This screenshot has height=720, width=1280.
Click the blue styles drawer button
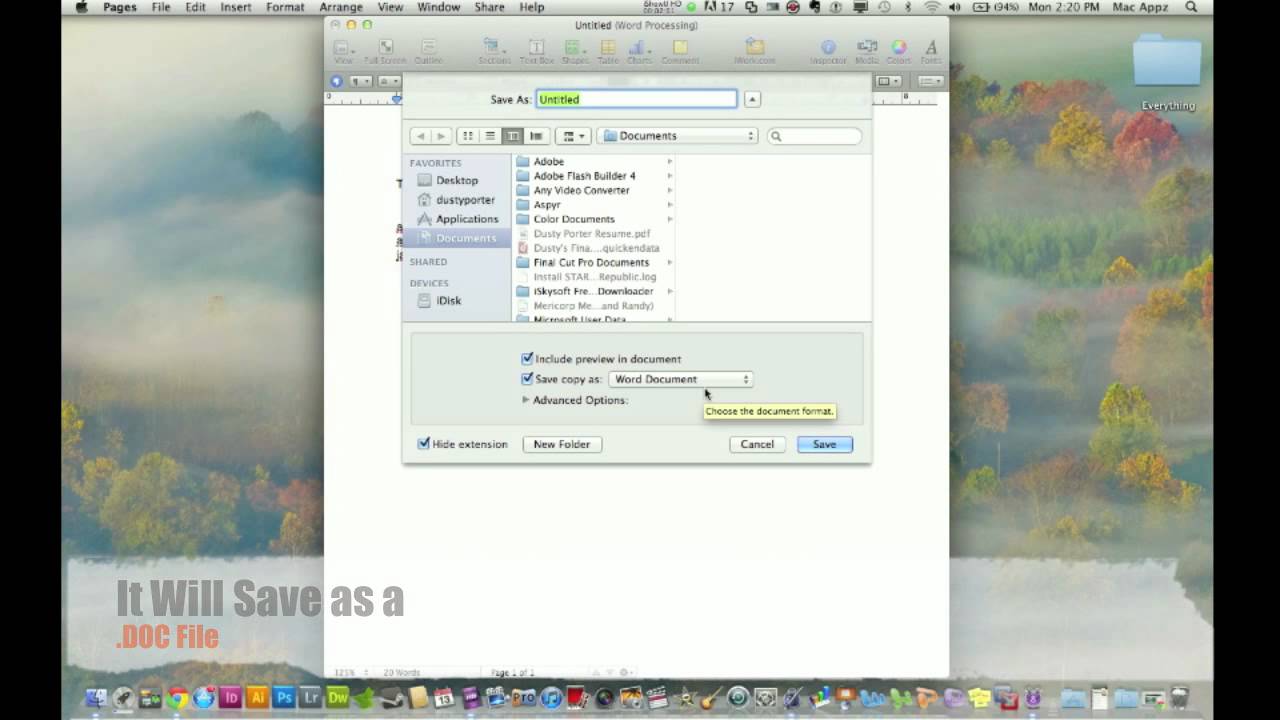click(x=336, y=81)
